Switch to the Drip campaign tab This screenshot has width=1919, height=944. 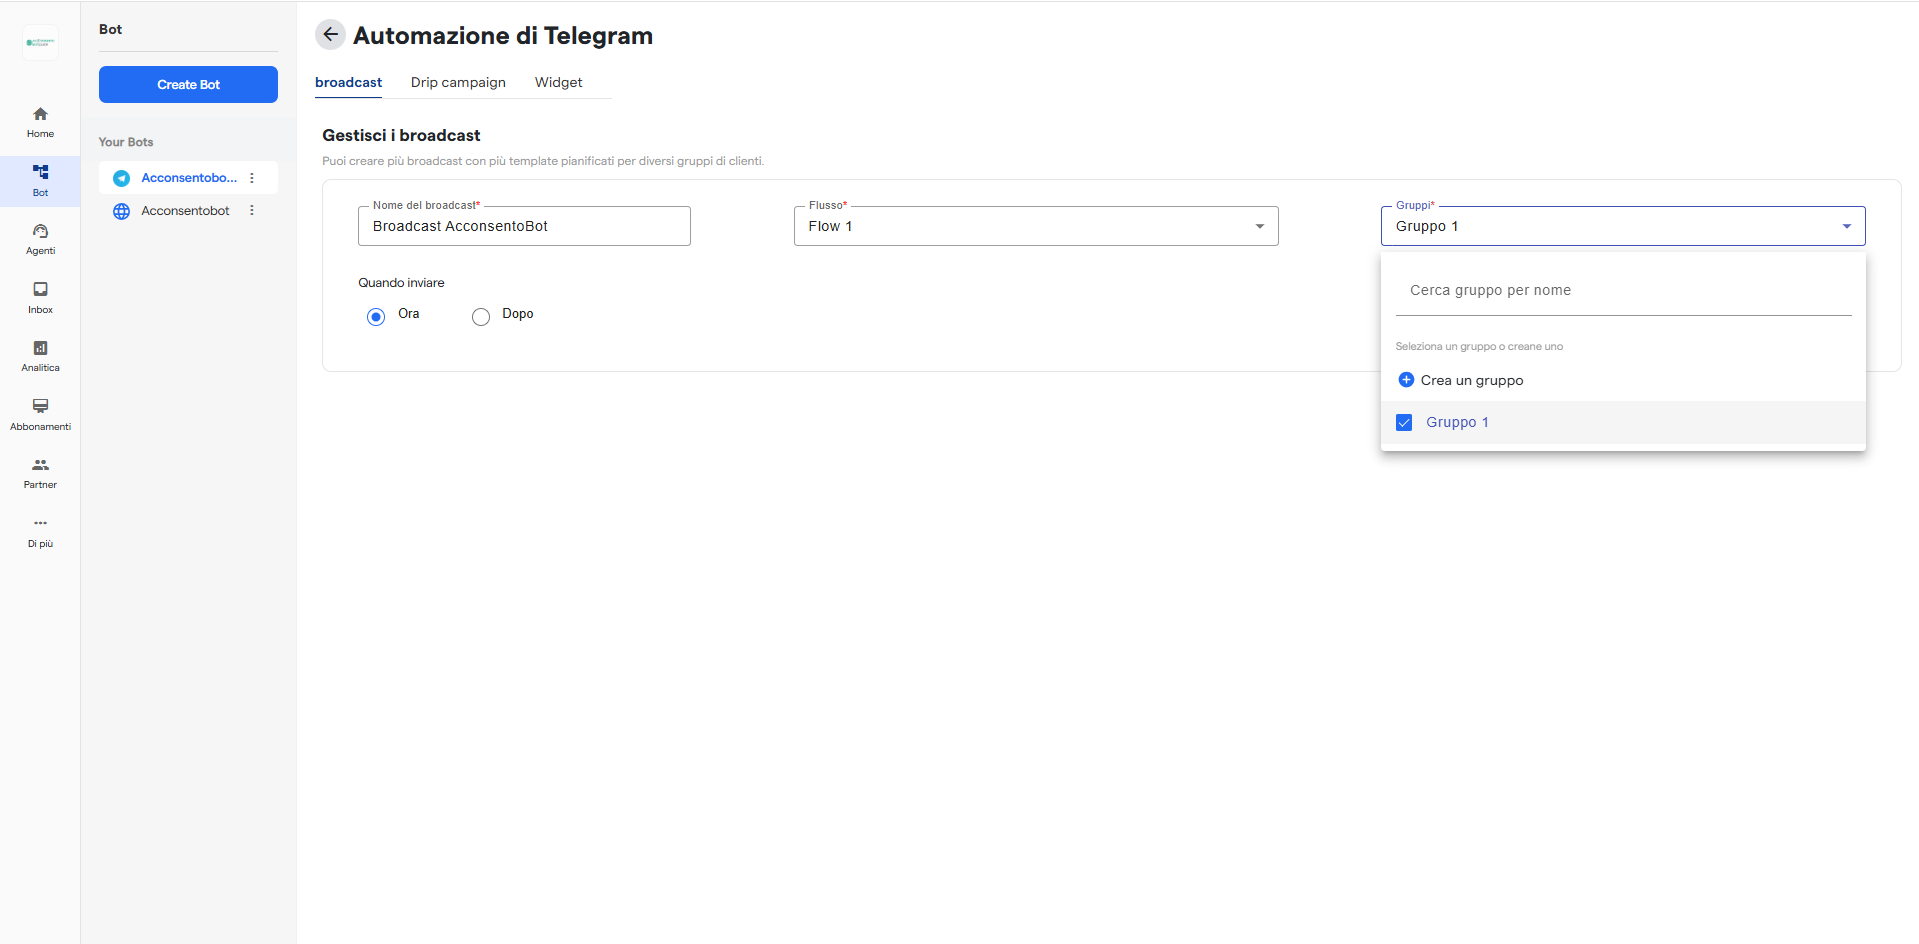[x=458, y=83]
